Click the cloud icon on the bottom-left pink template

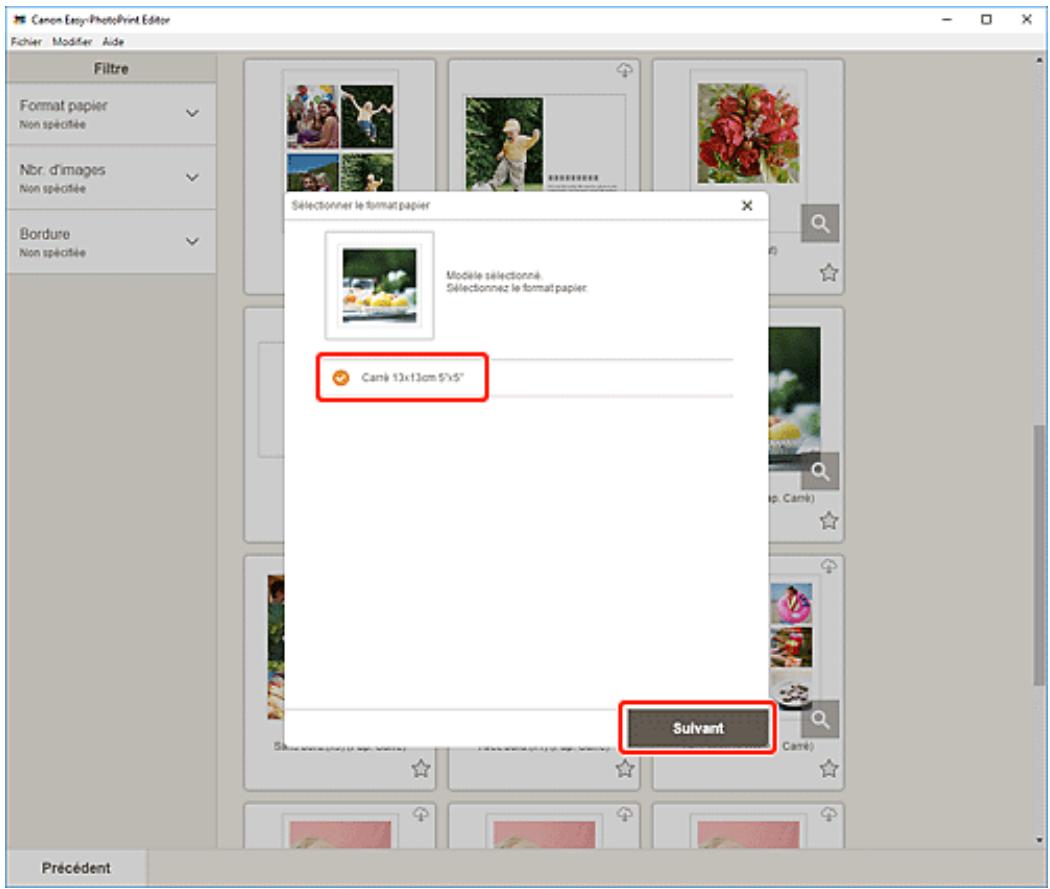(421, 813)
